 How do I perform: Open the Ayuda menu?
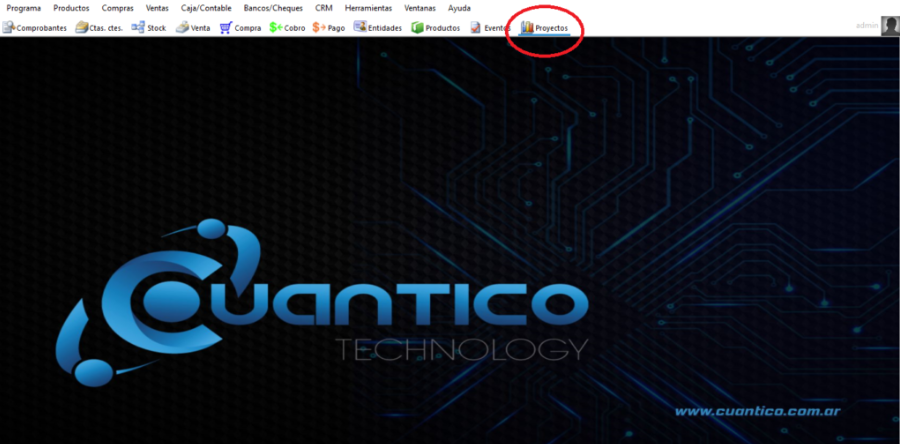(x=459, y=9)
